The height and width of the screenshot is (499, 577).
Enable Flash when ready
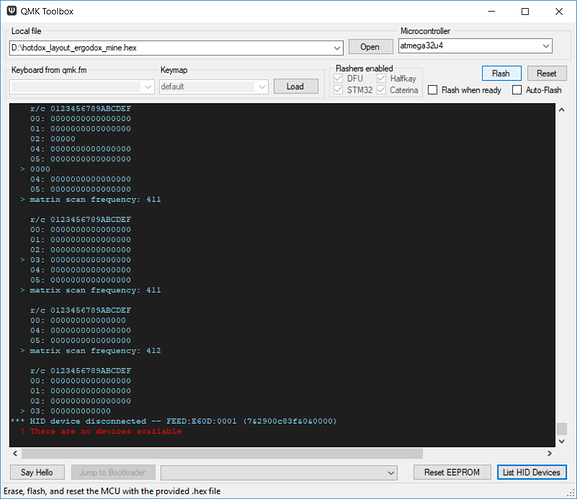click(433, 90)
